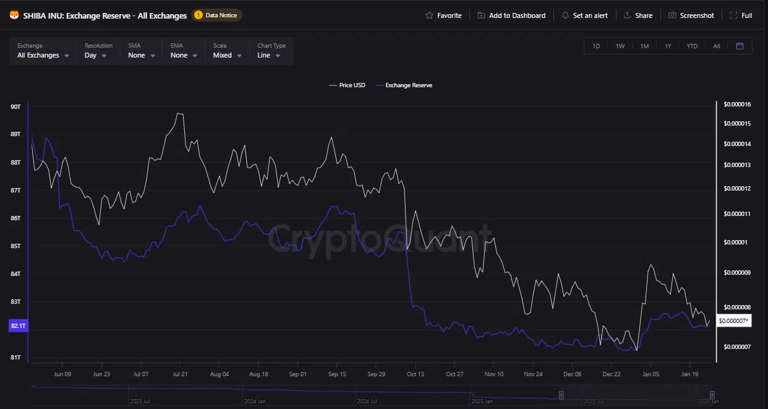
Task: Select the 1D time range
Action: 596,46
